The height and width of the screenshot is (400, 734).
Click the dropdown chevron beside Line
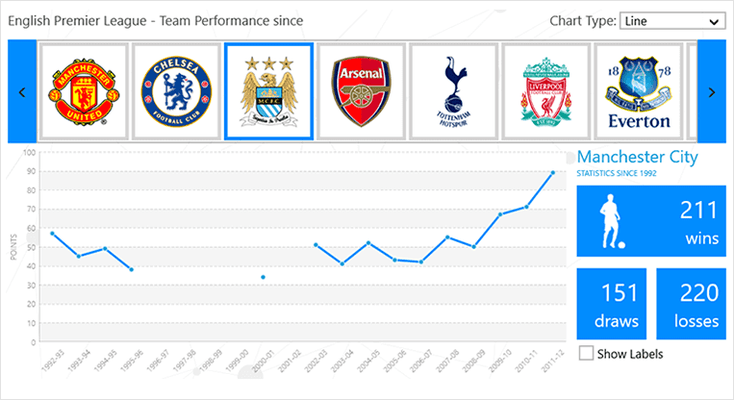[x=714, y=22]
